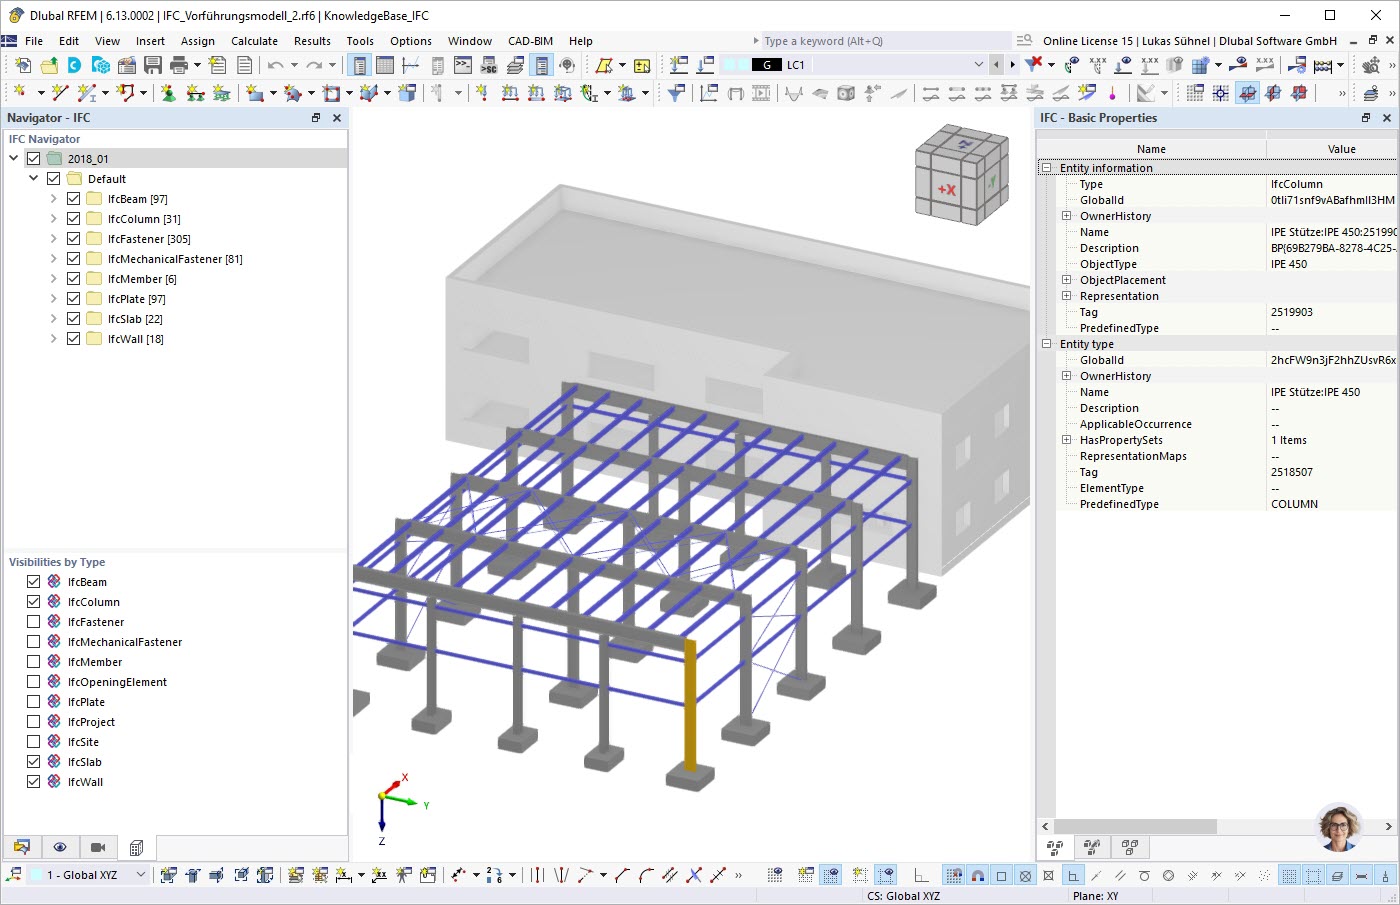
Task: Select the IfcSlab [22] folder item
Action: pos(134,319)
